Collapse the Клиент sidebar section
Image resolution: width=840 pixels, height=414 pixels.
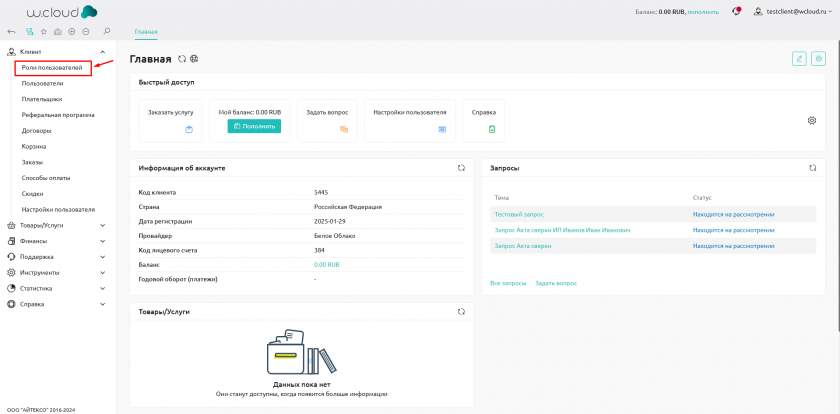coord(103,51)
